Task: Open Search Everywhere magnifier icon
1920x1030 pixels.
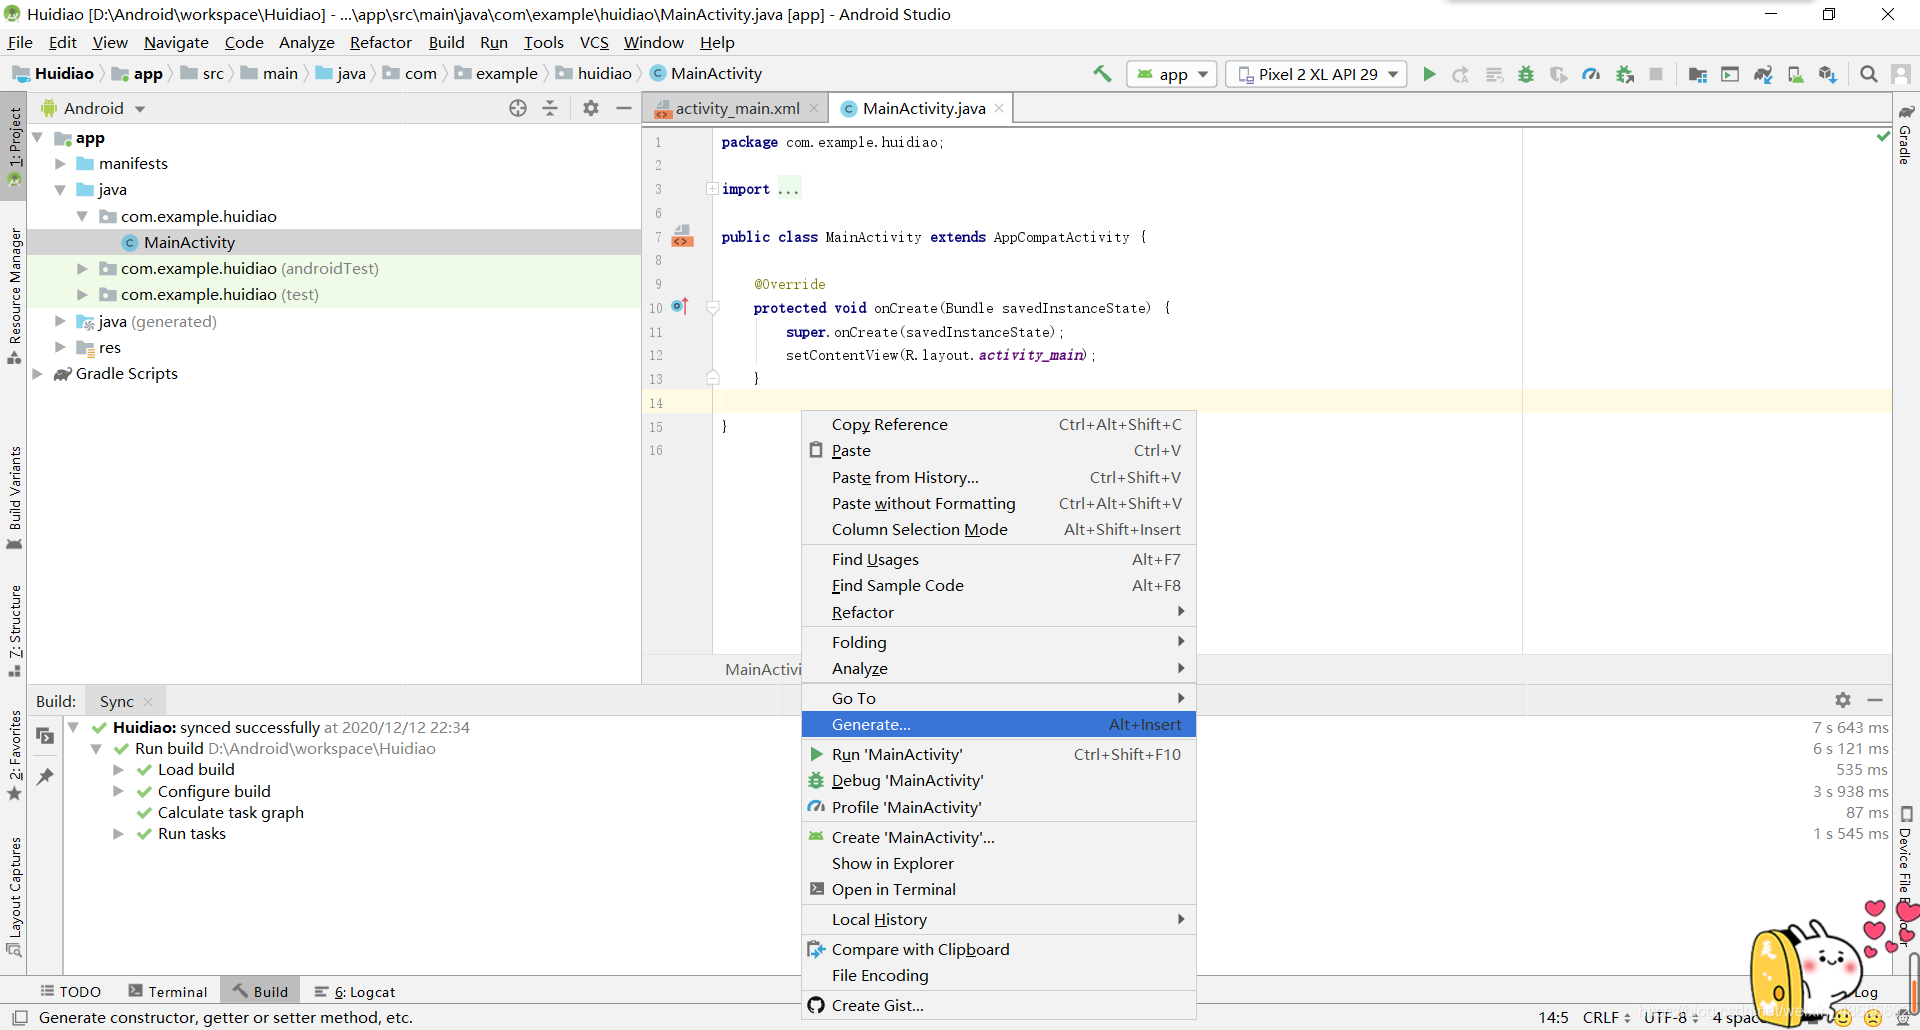Action: pos(1868,74)
